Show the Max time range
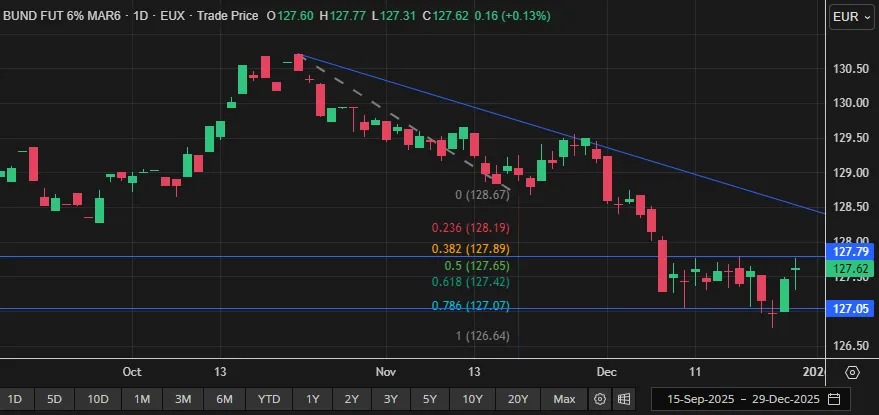Screen dimensions: 879x415 tap(563, 399)
